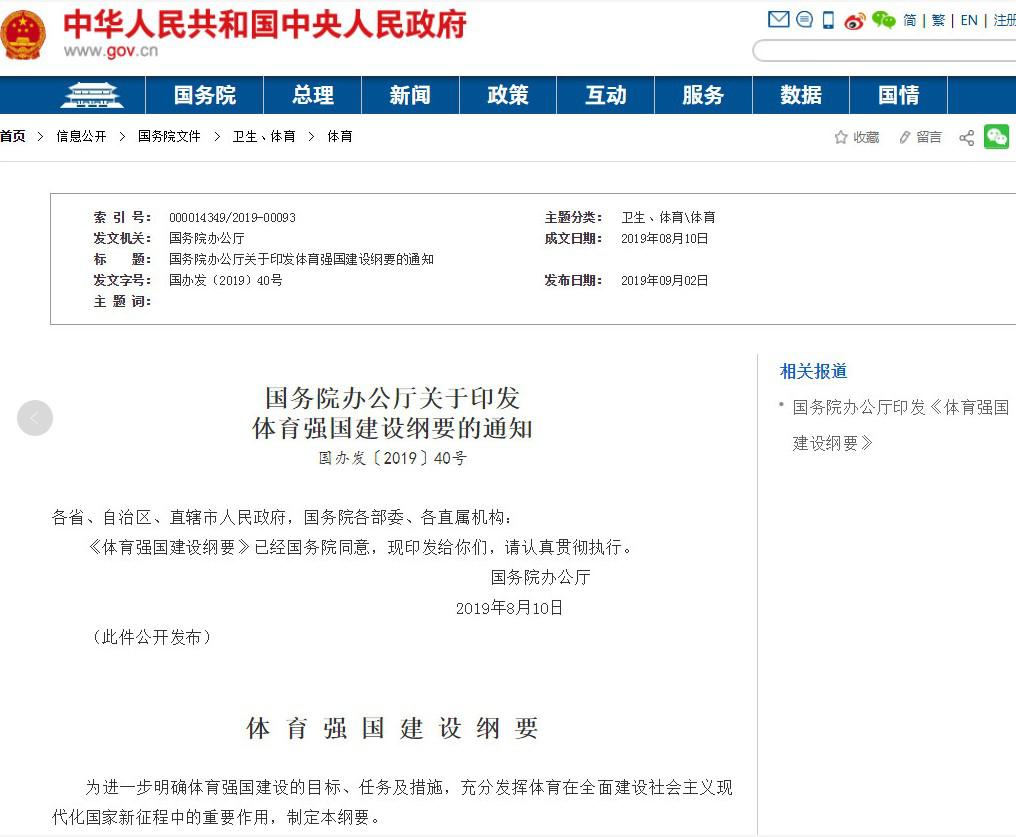Click the site title 中华人民共和国中央人民政府
The image size is (1016, 837).
tap(265, 24)
